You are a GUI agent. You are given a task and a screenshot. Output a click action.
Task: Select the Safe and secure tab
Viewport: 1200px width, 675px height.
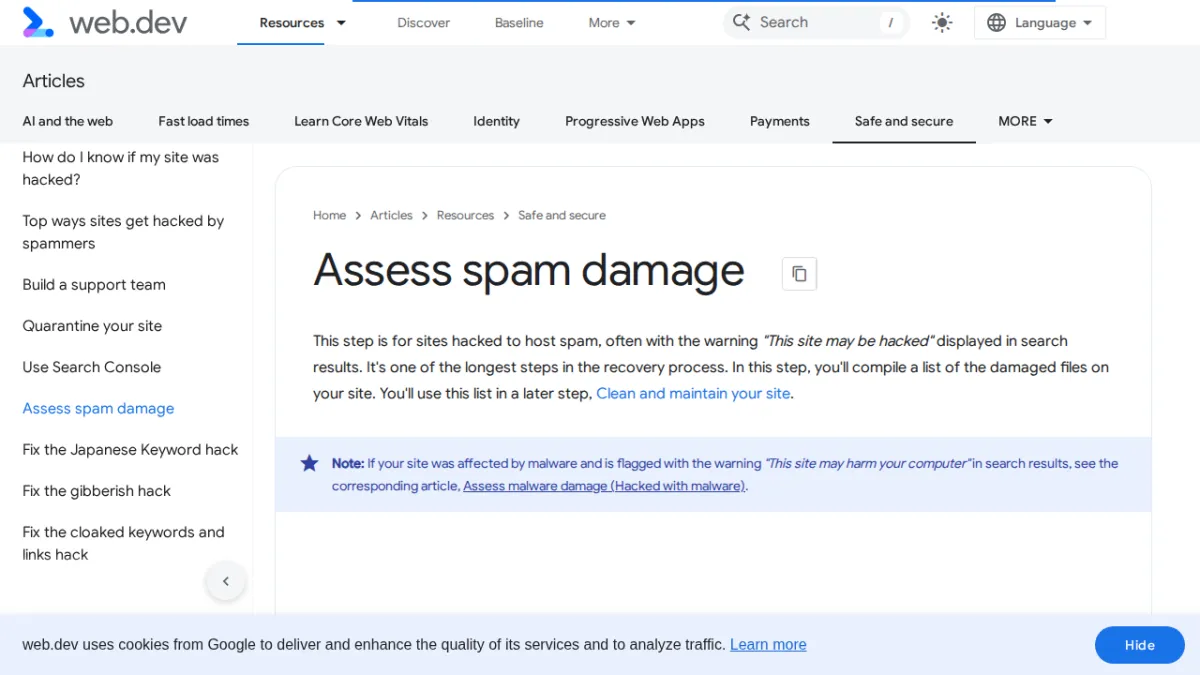coord(904,121)
